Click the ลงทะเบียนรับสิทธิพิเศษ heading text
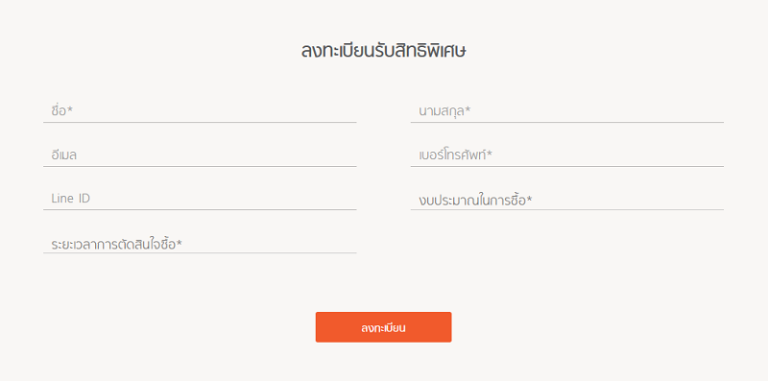 pyautogui.click(x=384, y=51)
